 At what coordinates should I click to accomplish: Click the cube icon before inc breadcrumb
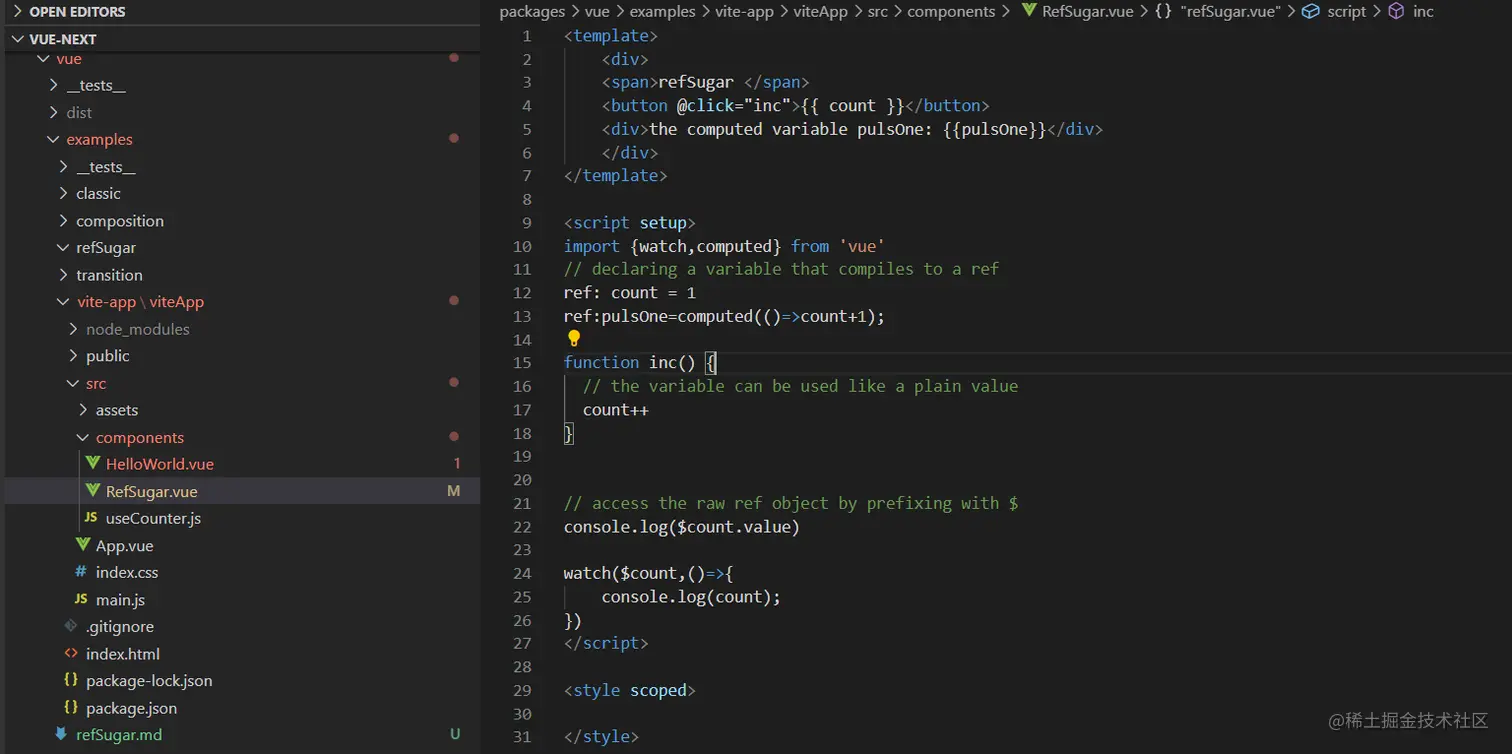(x=1396, y=11)
